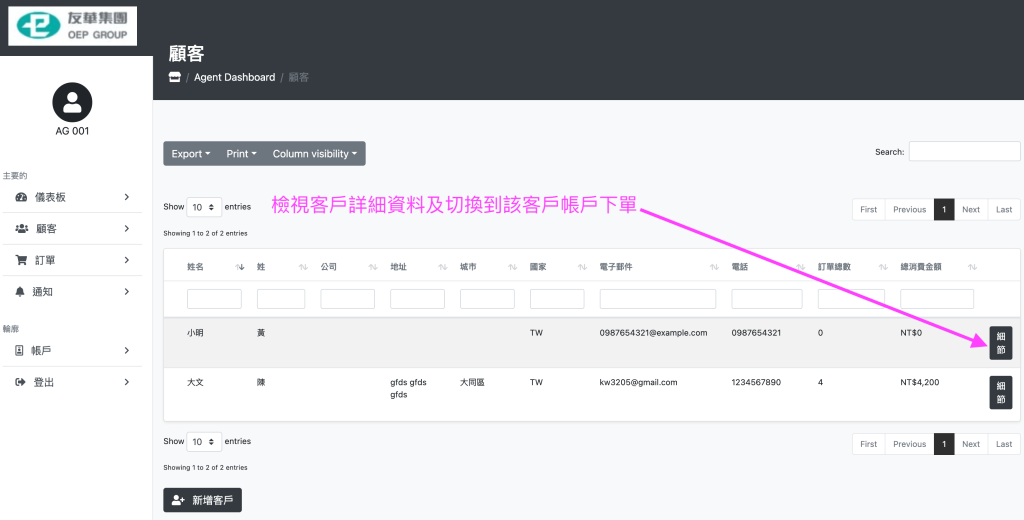Sort table by 訂單總數 column arrows
The height and width of the screenshot is (520, 1024).
coord(882,267)
